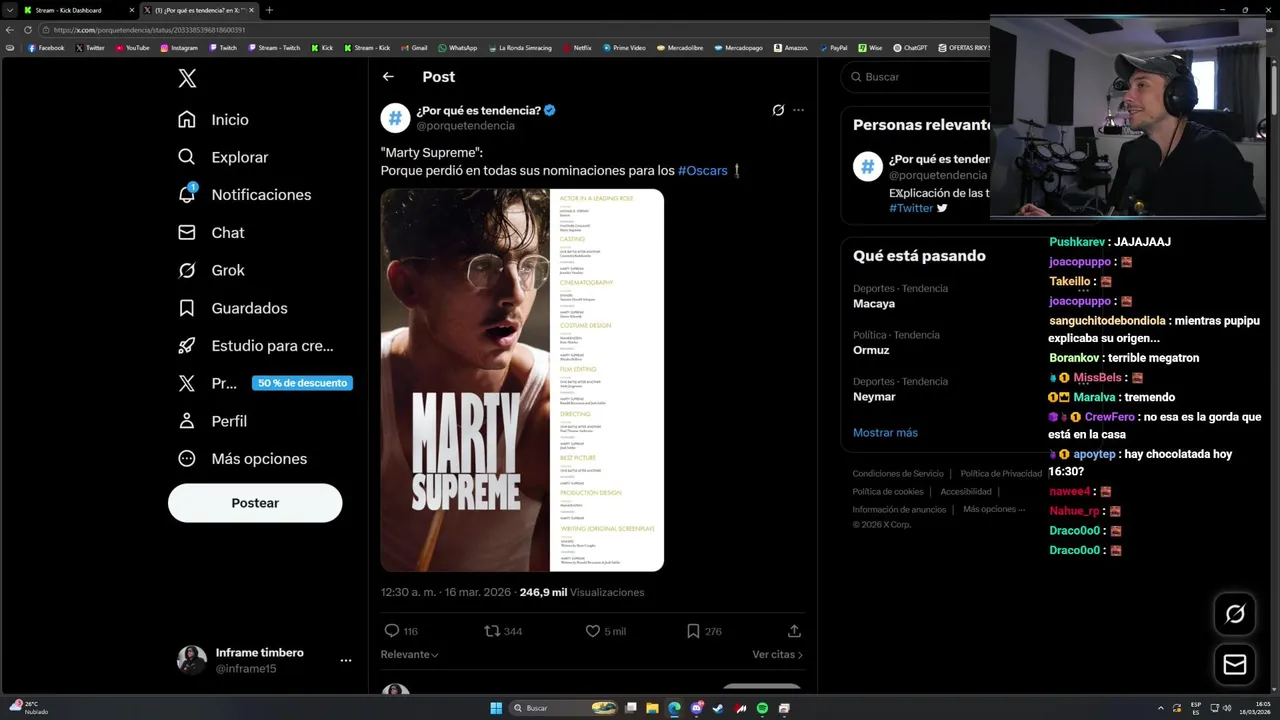Open the Oscar nominations list image
The height and width of the screenshot is (720, 1280).
(608, 380)
